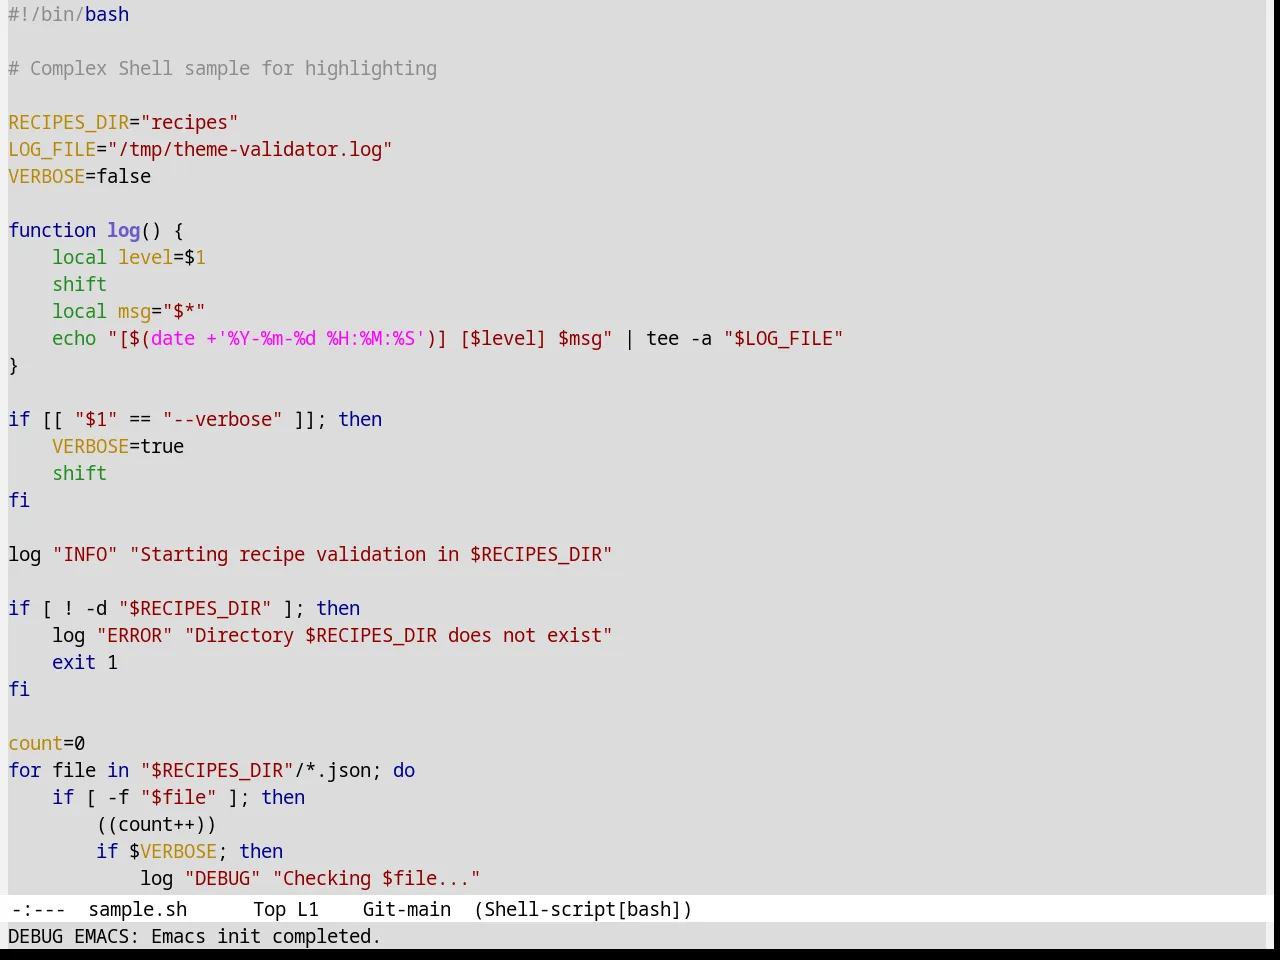Viewport: 1280px width, 960px height.
Task: Click the "INFO" log level string
Action: coord(85,554)
